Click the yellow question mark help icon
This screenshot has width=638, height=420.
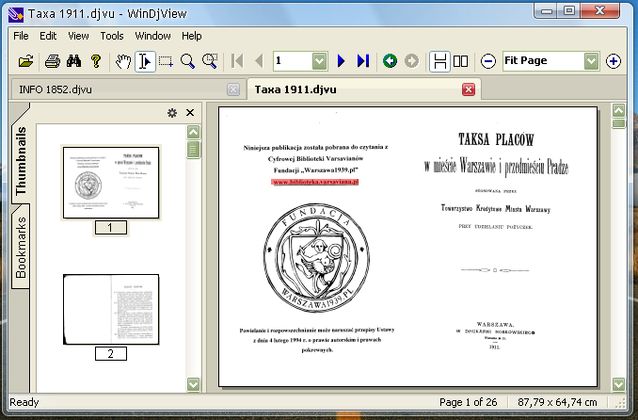pos(96,61)
